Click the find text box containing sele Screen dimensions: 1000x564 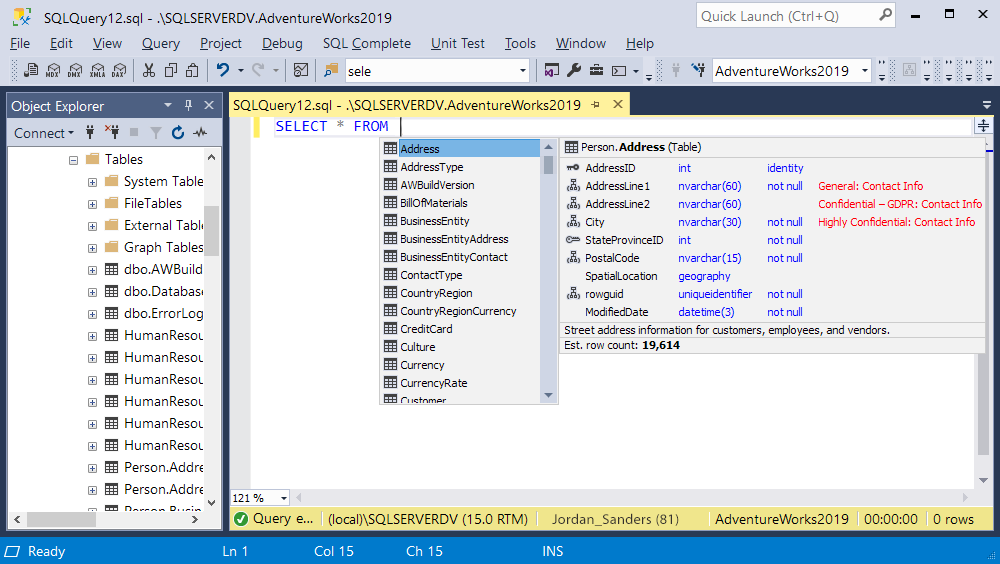coord(431,71)
